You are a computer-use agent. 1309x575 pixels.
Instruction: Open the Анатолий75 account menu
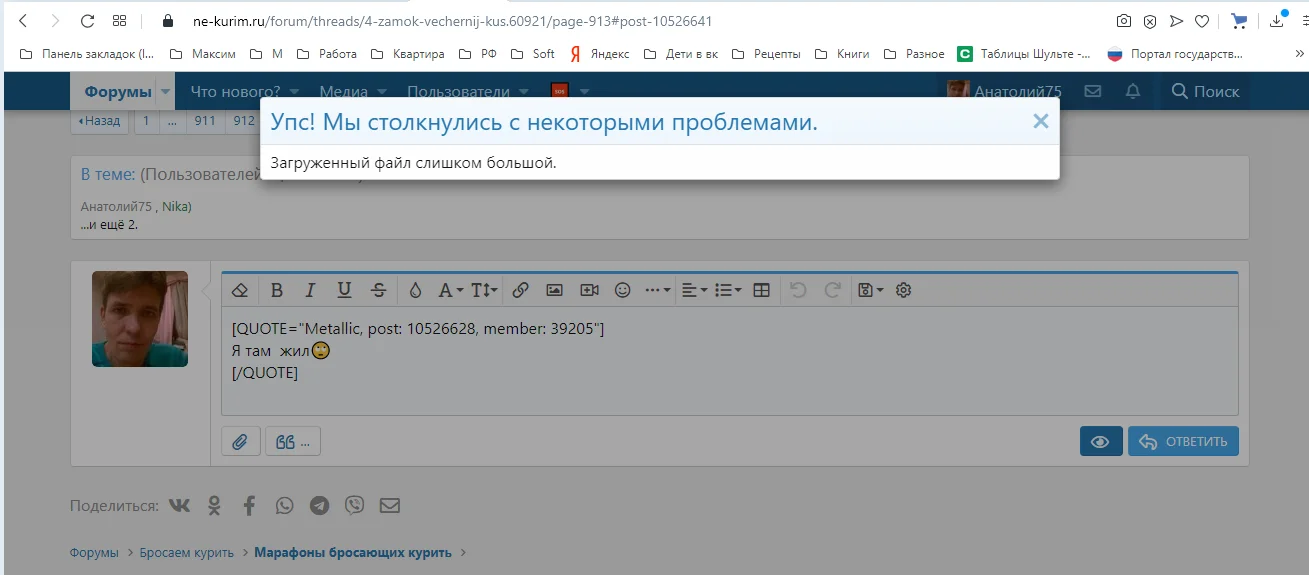(x=1005, y=91)
